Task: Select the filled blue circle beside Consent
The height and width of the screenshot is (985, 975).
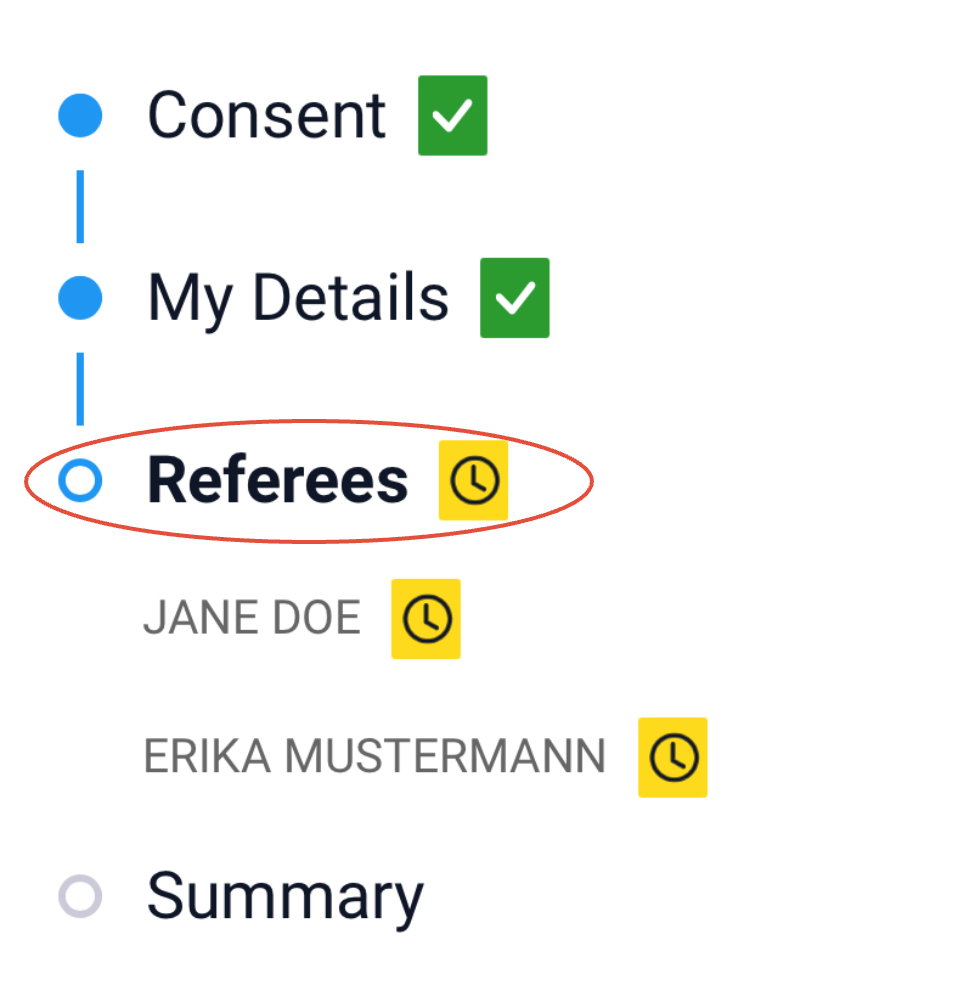Action: click(x=80, y=115)
